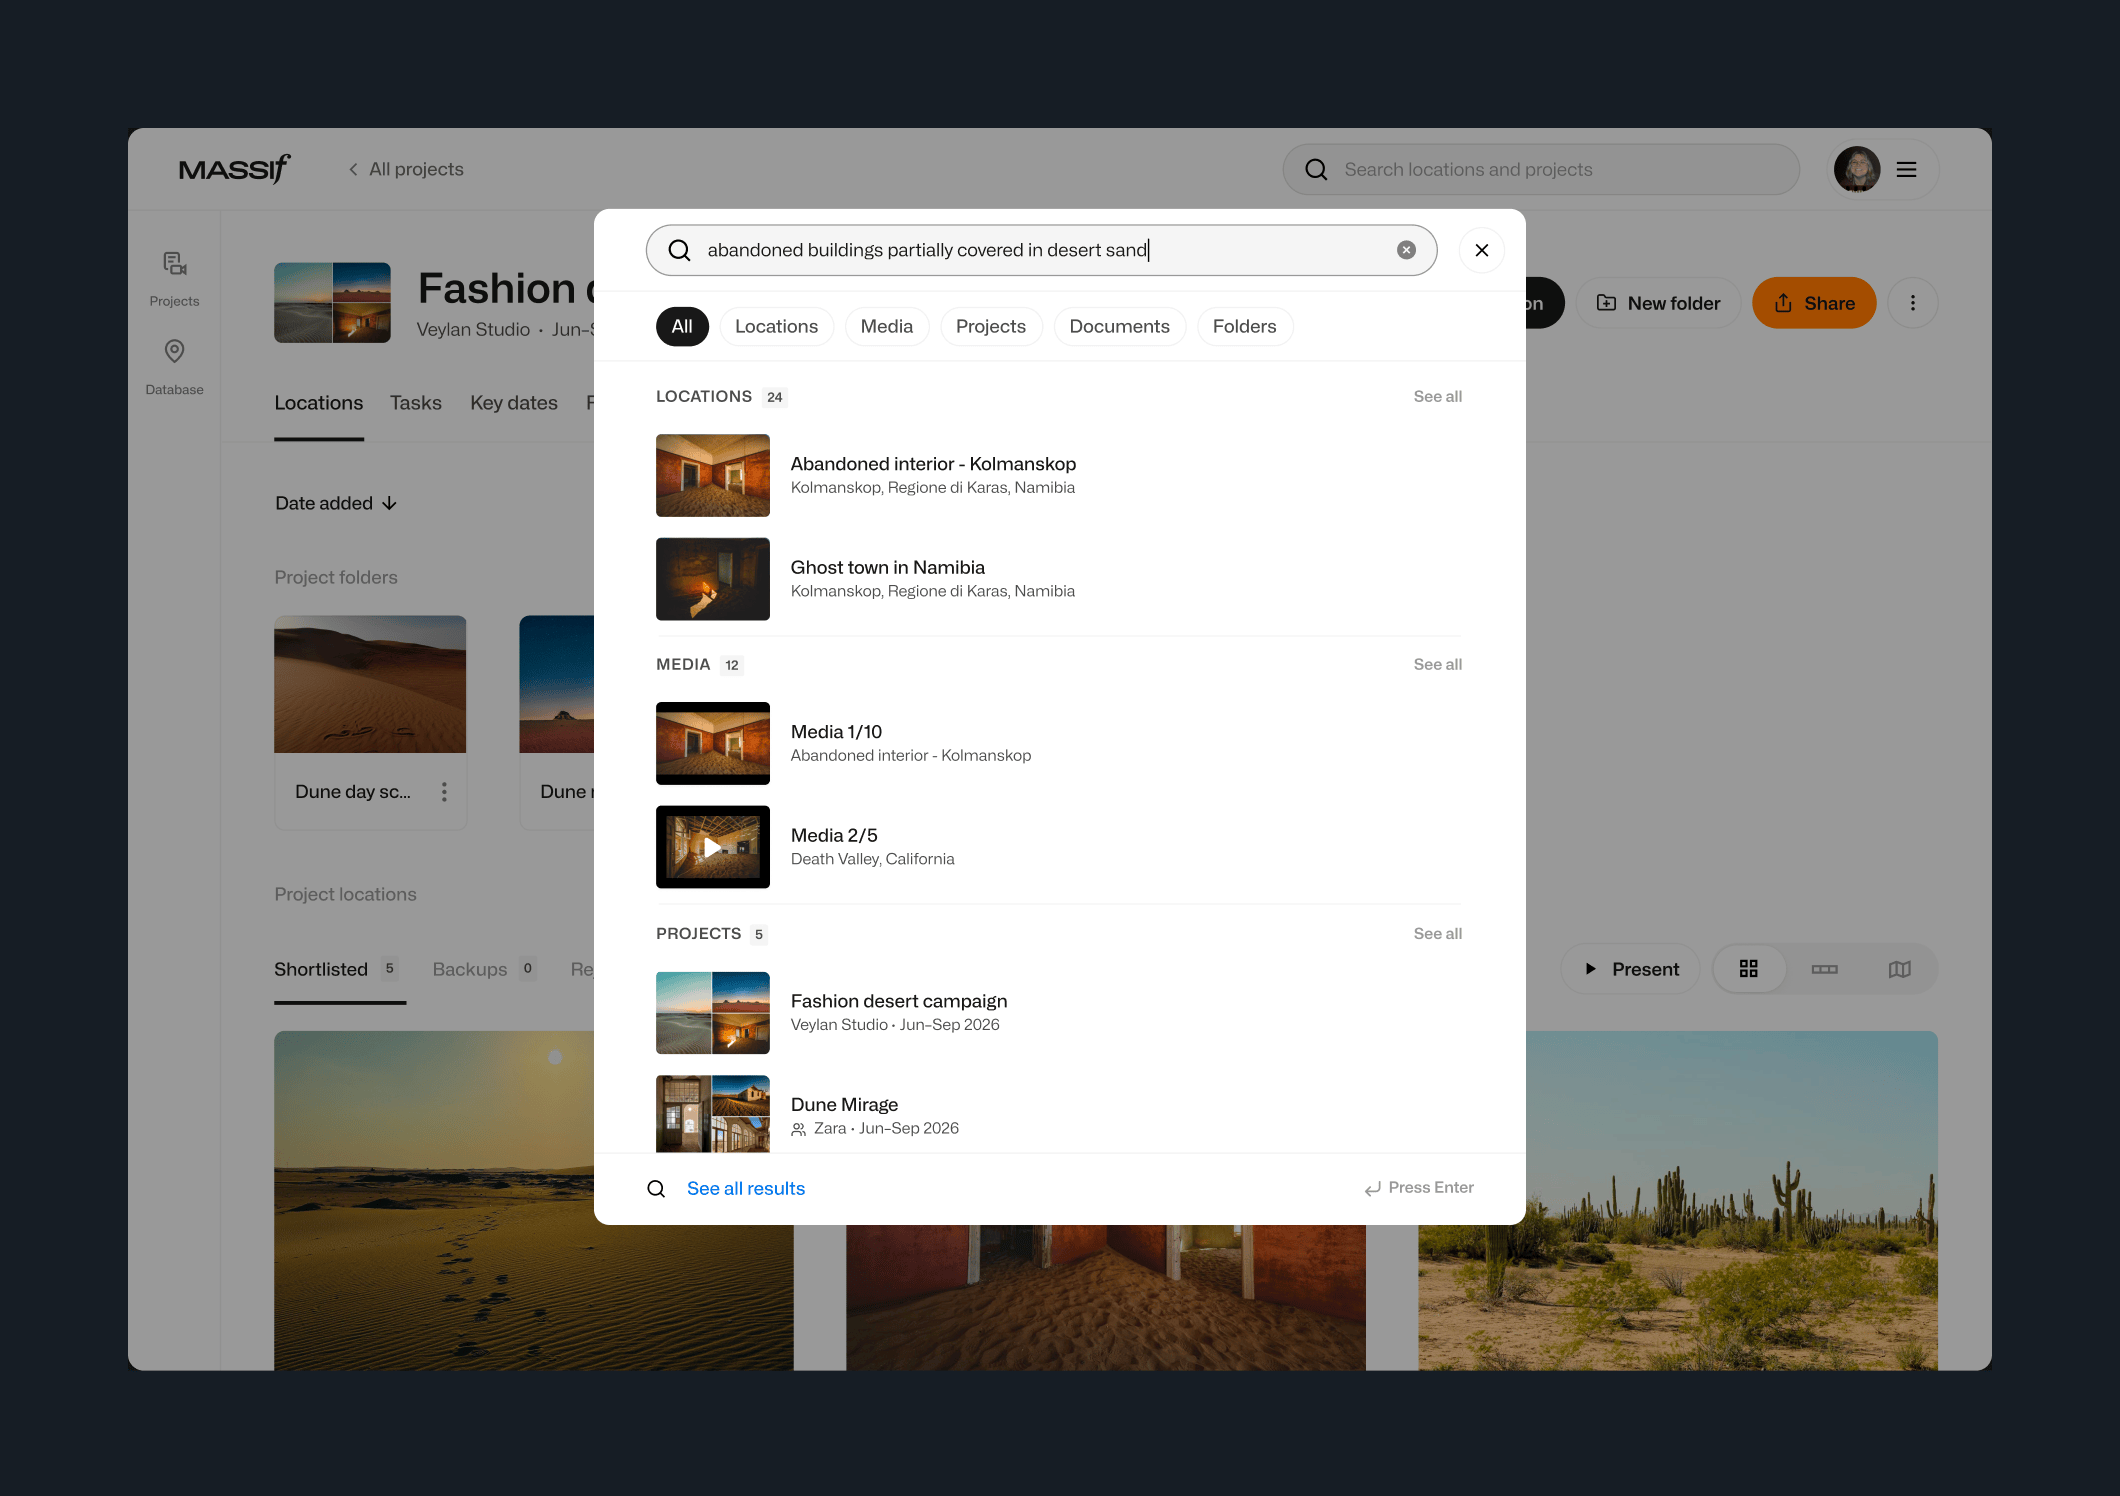
Task: Focus the top Search locations and projects field
Action: (x=1541, y=170)
